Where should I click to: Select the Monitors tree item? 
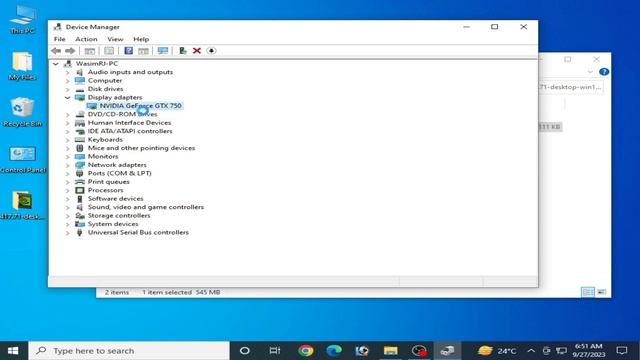[x=103, y=156]
